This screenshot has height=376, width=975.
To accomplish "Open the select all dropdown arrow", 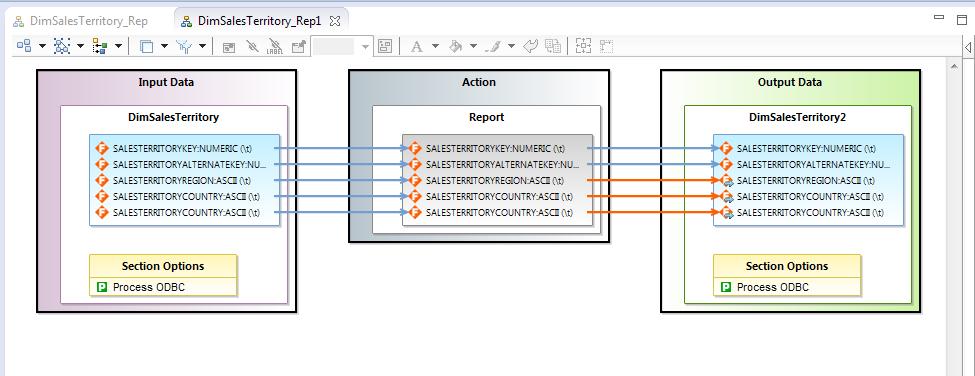I will tap(80, 46).
